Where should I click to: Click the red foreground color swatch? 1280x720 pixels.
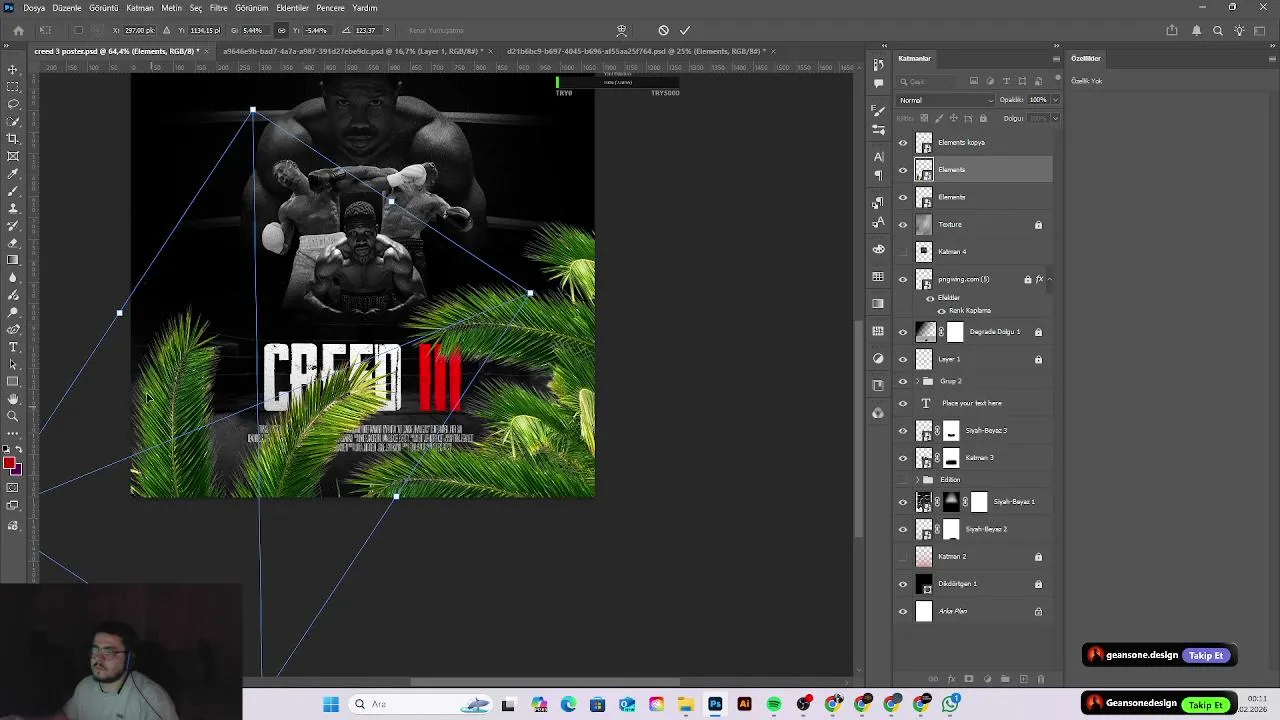pyautogui.click(x=10, y=463)
